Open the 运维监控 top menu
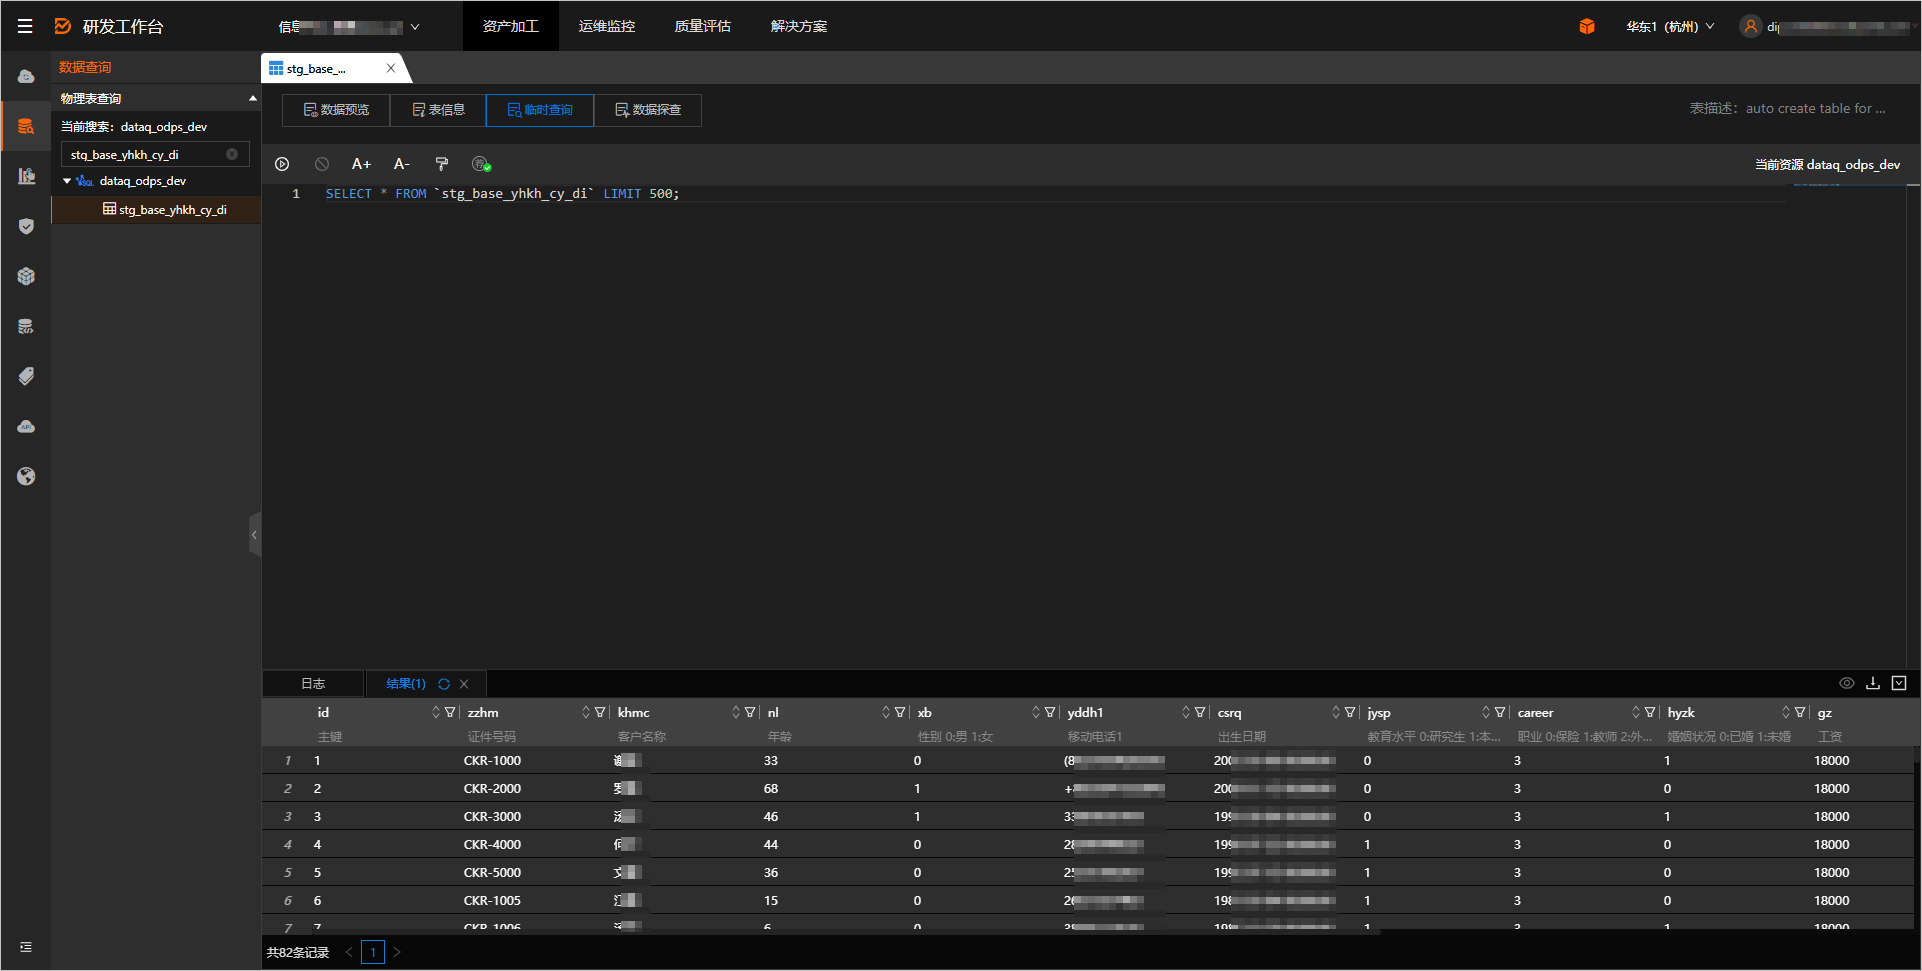Viewport: 1922px width, 971px height. (606, 26)
